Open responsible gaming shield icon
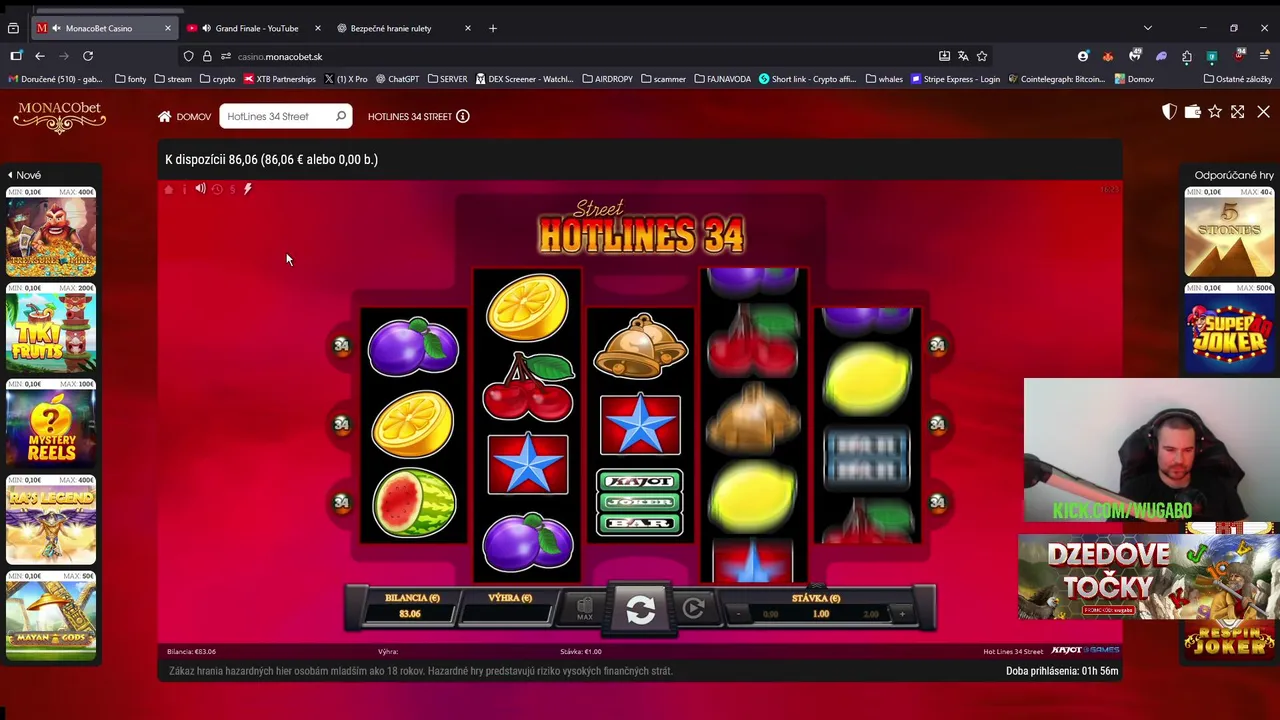This screenshot has width=1280, height=720. click(x=1169, y=112)
